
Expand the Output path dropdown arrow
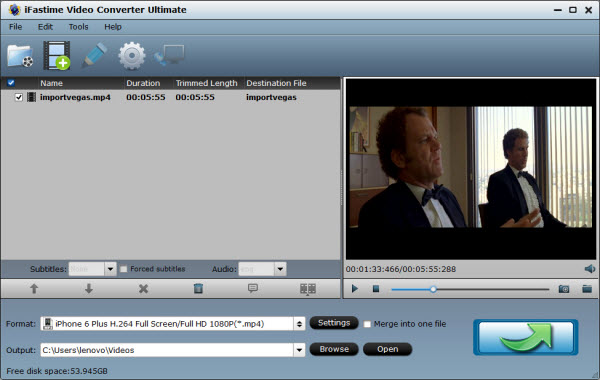tap(299, 350)
